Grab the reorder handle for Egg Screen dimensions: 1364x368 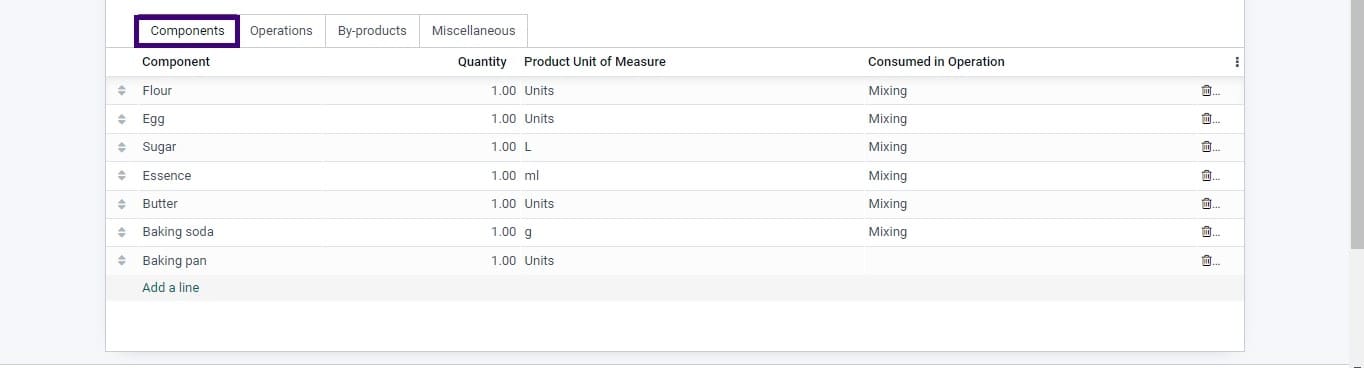pos(121,118)
